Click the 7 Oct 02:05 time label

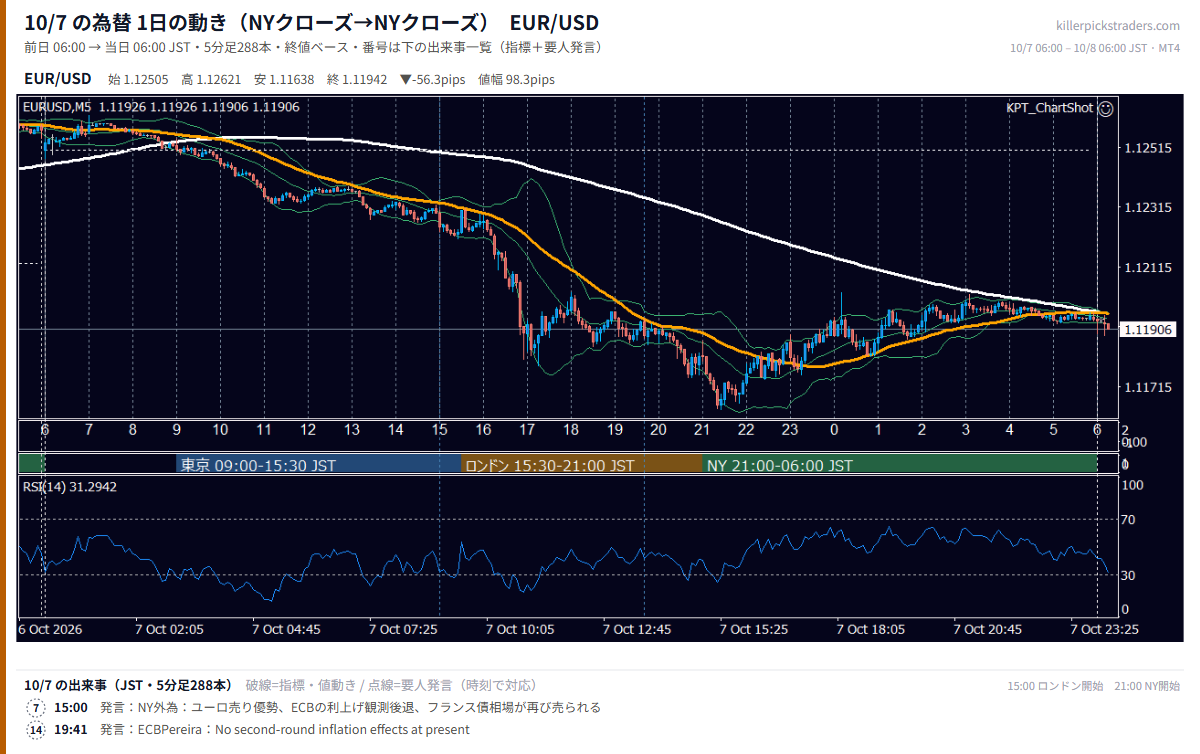coord(170,629)
